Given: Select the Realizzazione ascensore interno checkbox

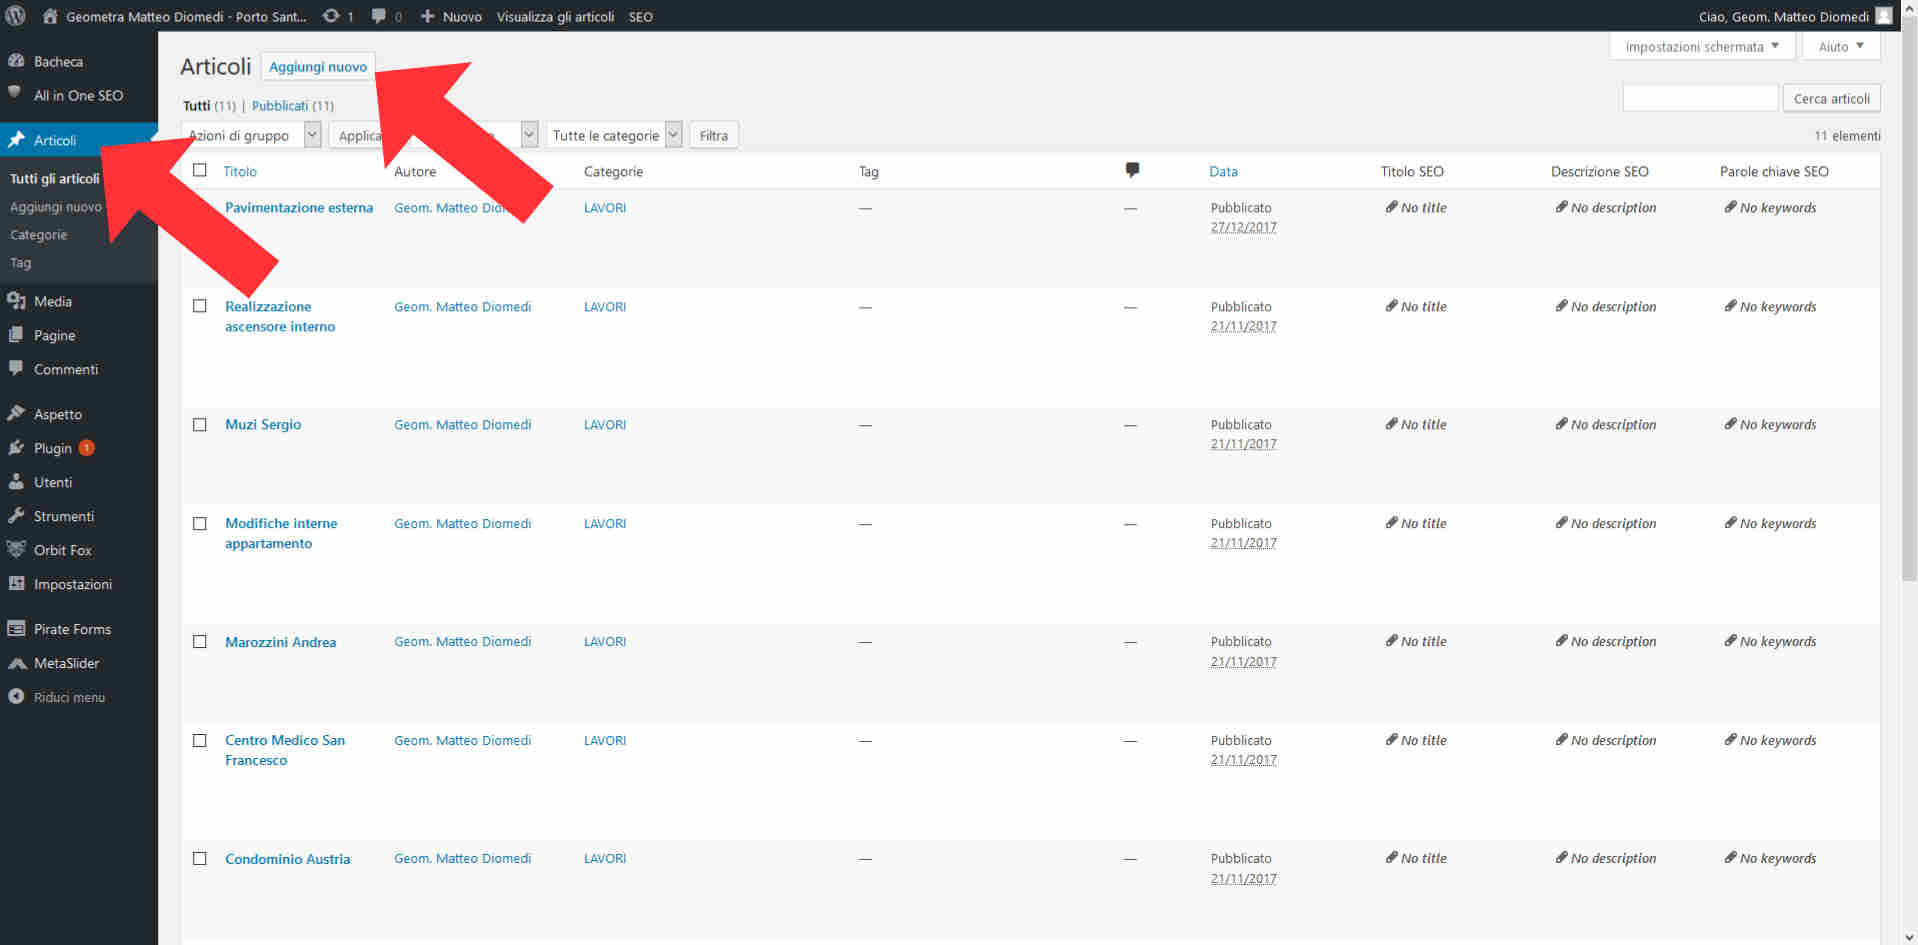Looking at the screenshot, I should click(x=200, y=306).
